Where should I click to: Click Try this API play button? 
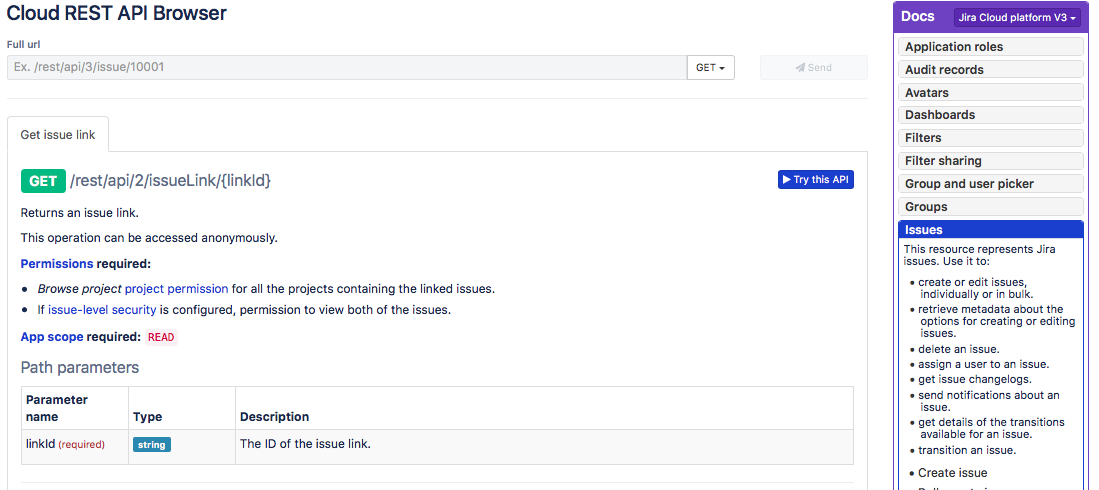(x=816, y=180)
